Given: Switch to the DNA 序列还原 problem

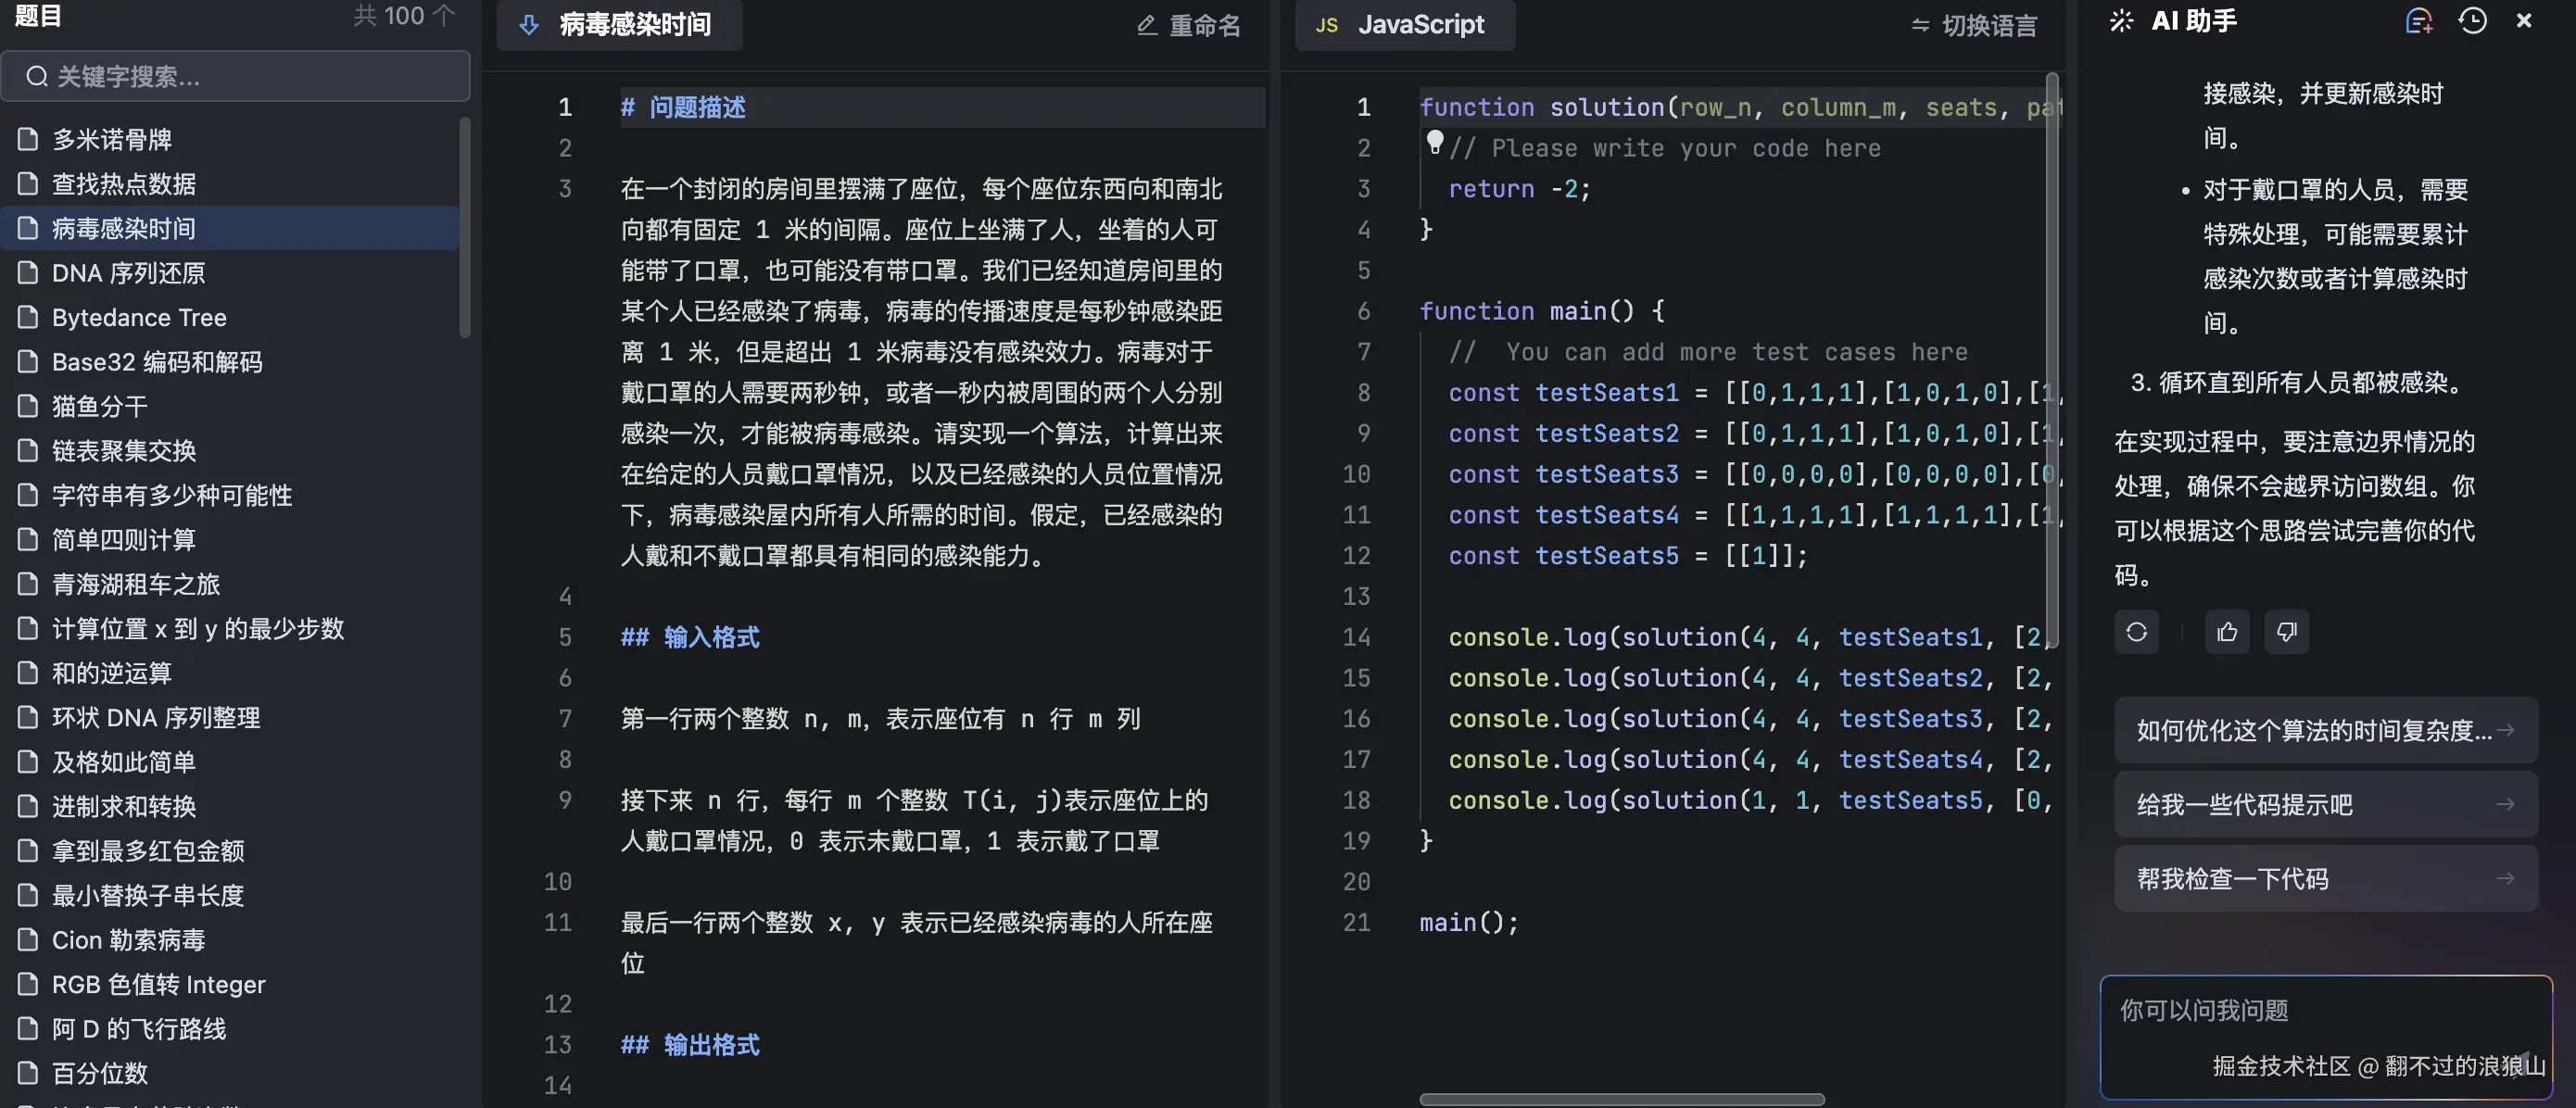Looking at the screenshot, I should pos(129,272).
